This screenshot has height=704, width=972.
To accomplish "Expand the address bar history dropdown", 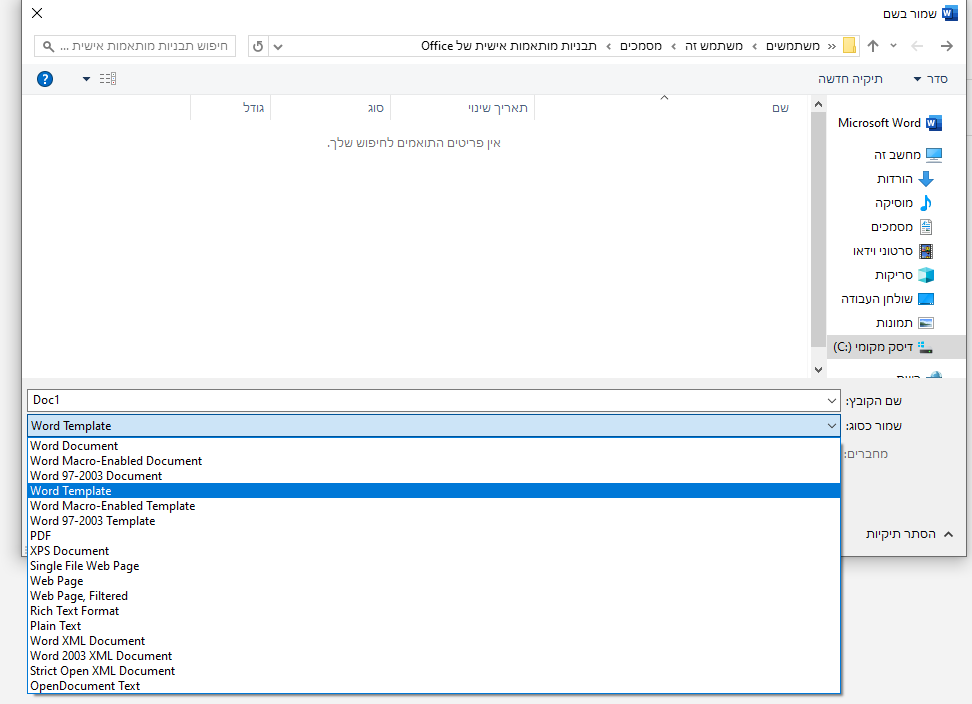I will point(278,46).
